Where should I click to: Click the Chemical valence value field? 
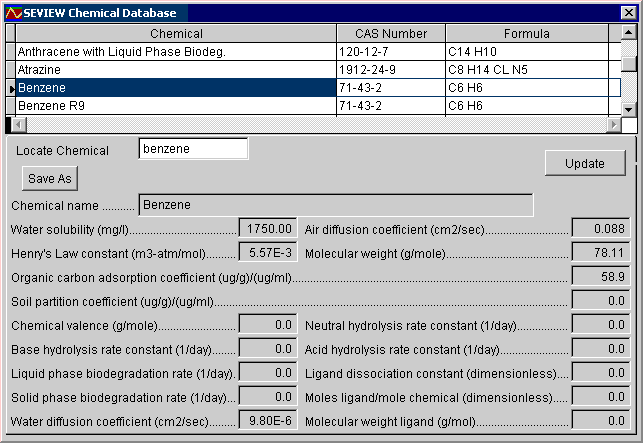pos(268,325)
